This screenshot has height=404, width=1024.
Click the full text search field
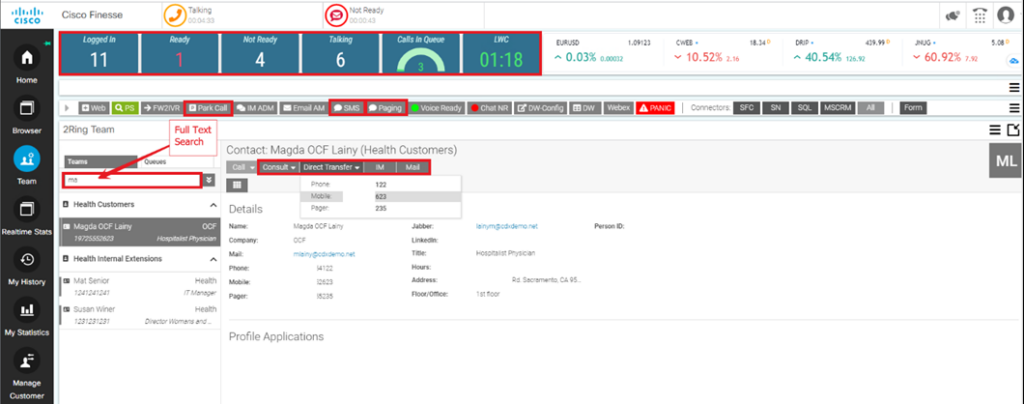[x=132, y=180]
